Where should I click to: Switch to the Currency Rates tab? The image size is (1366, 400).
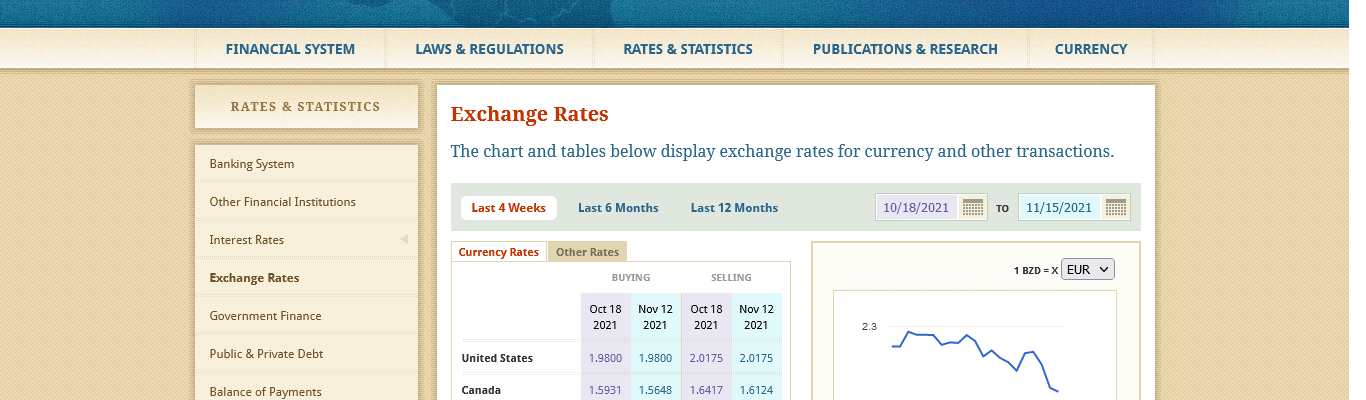(x=498, y=252)
